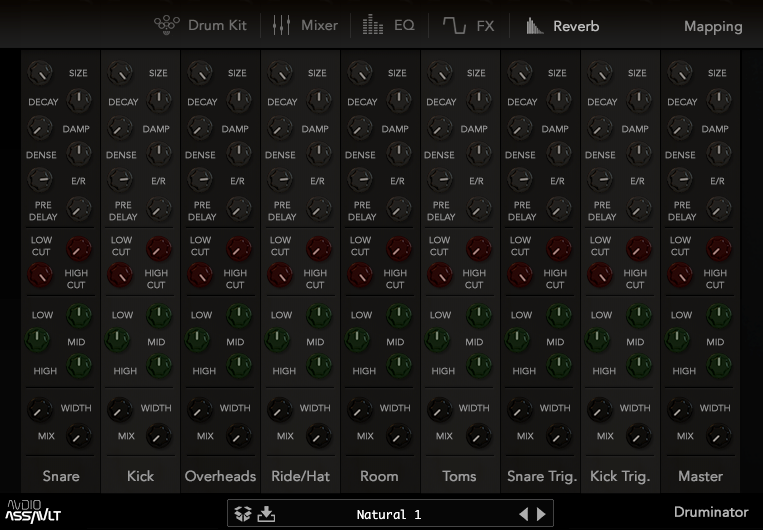Go to next preset arrow
This screenshot has height=530, width=763.
point(541,514)
